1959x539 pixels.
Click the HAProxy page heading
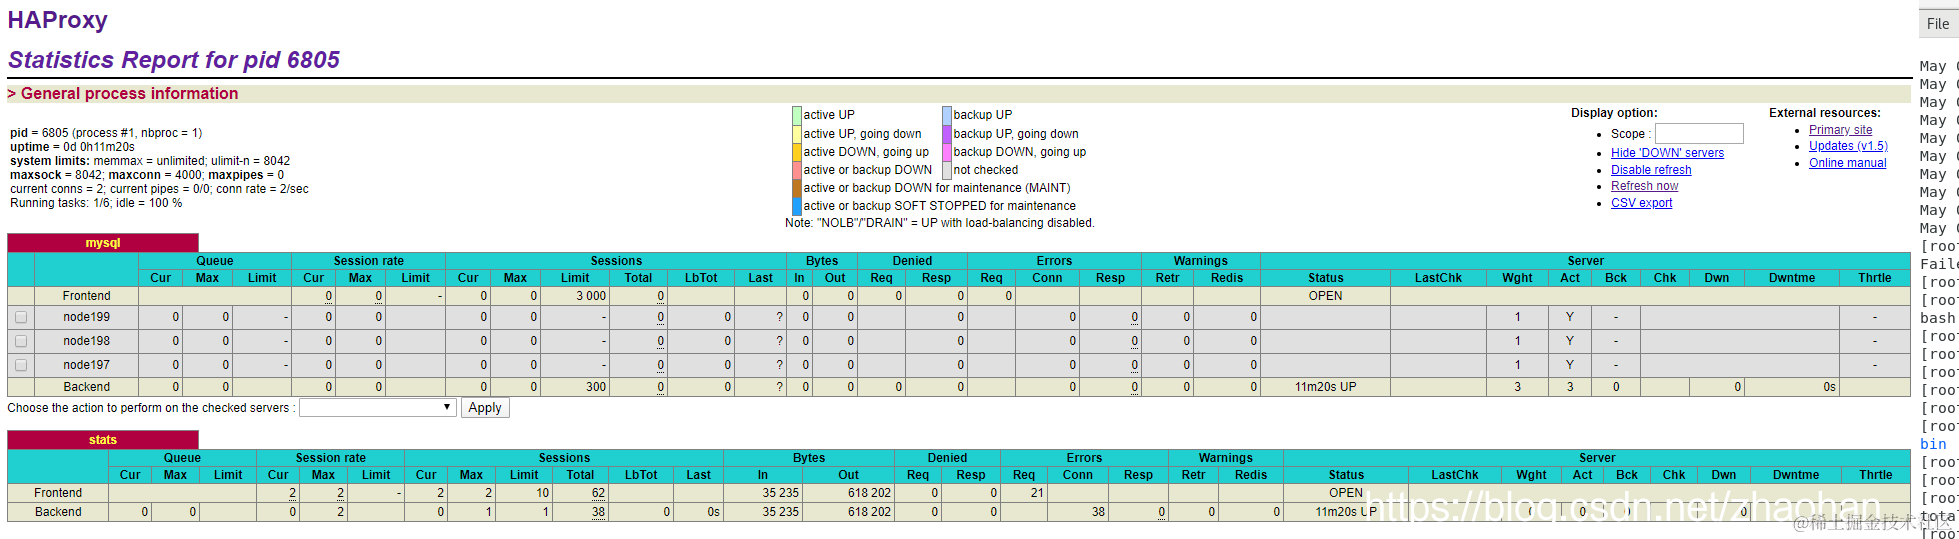coord(57,20)
